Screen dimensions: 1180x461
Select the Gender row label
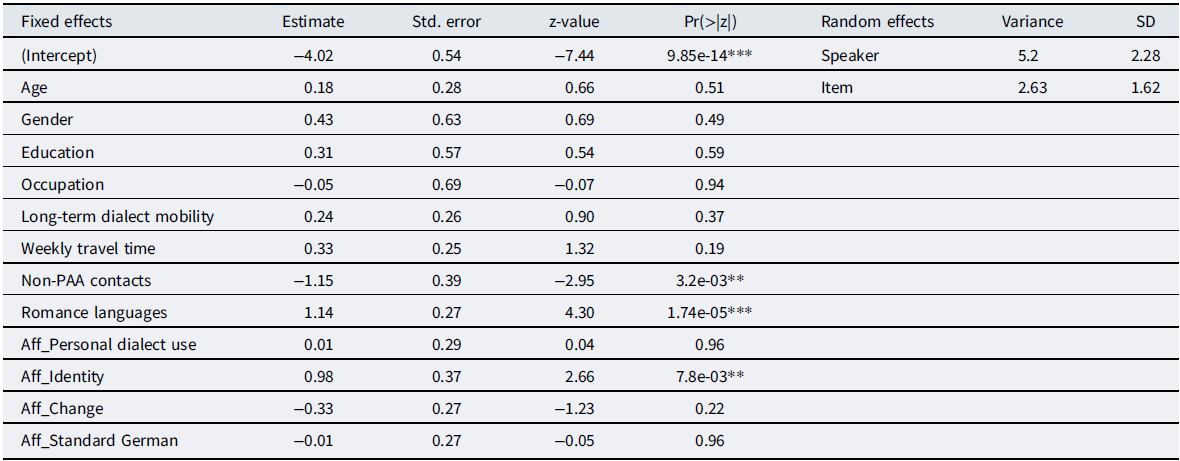46,120
